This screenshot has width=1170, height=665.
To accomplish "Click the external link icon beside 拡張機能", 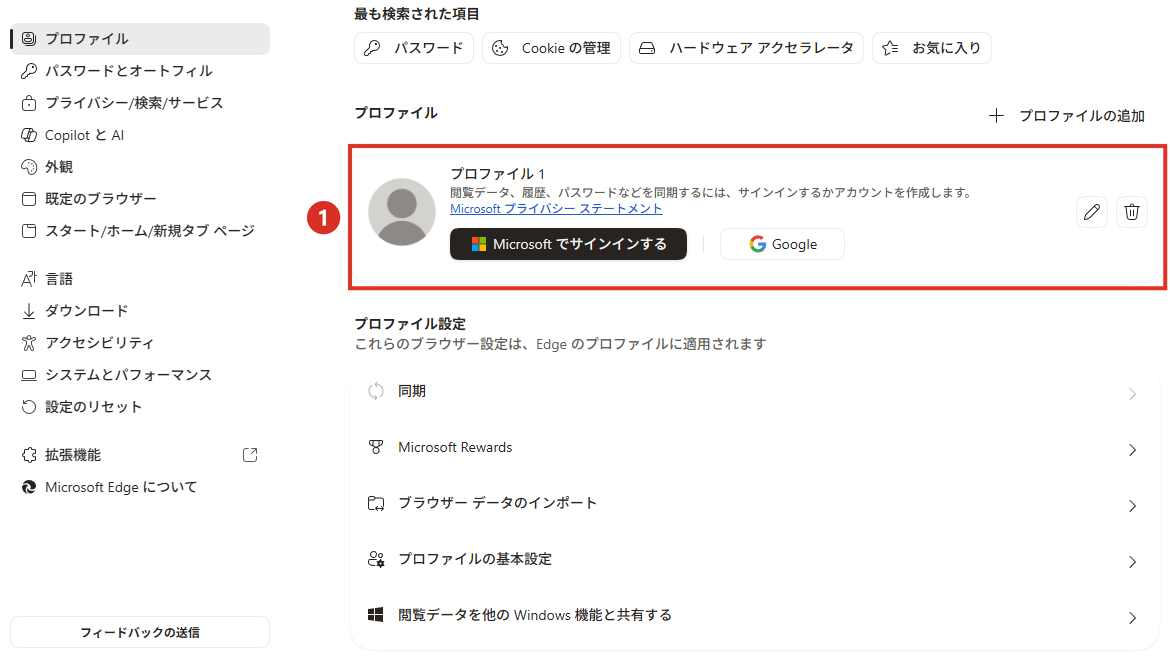I will pos(250,455).
